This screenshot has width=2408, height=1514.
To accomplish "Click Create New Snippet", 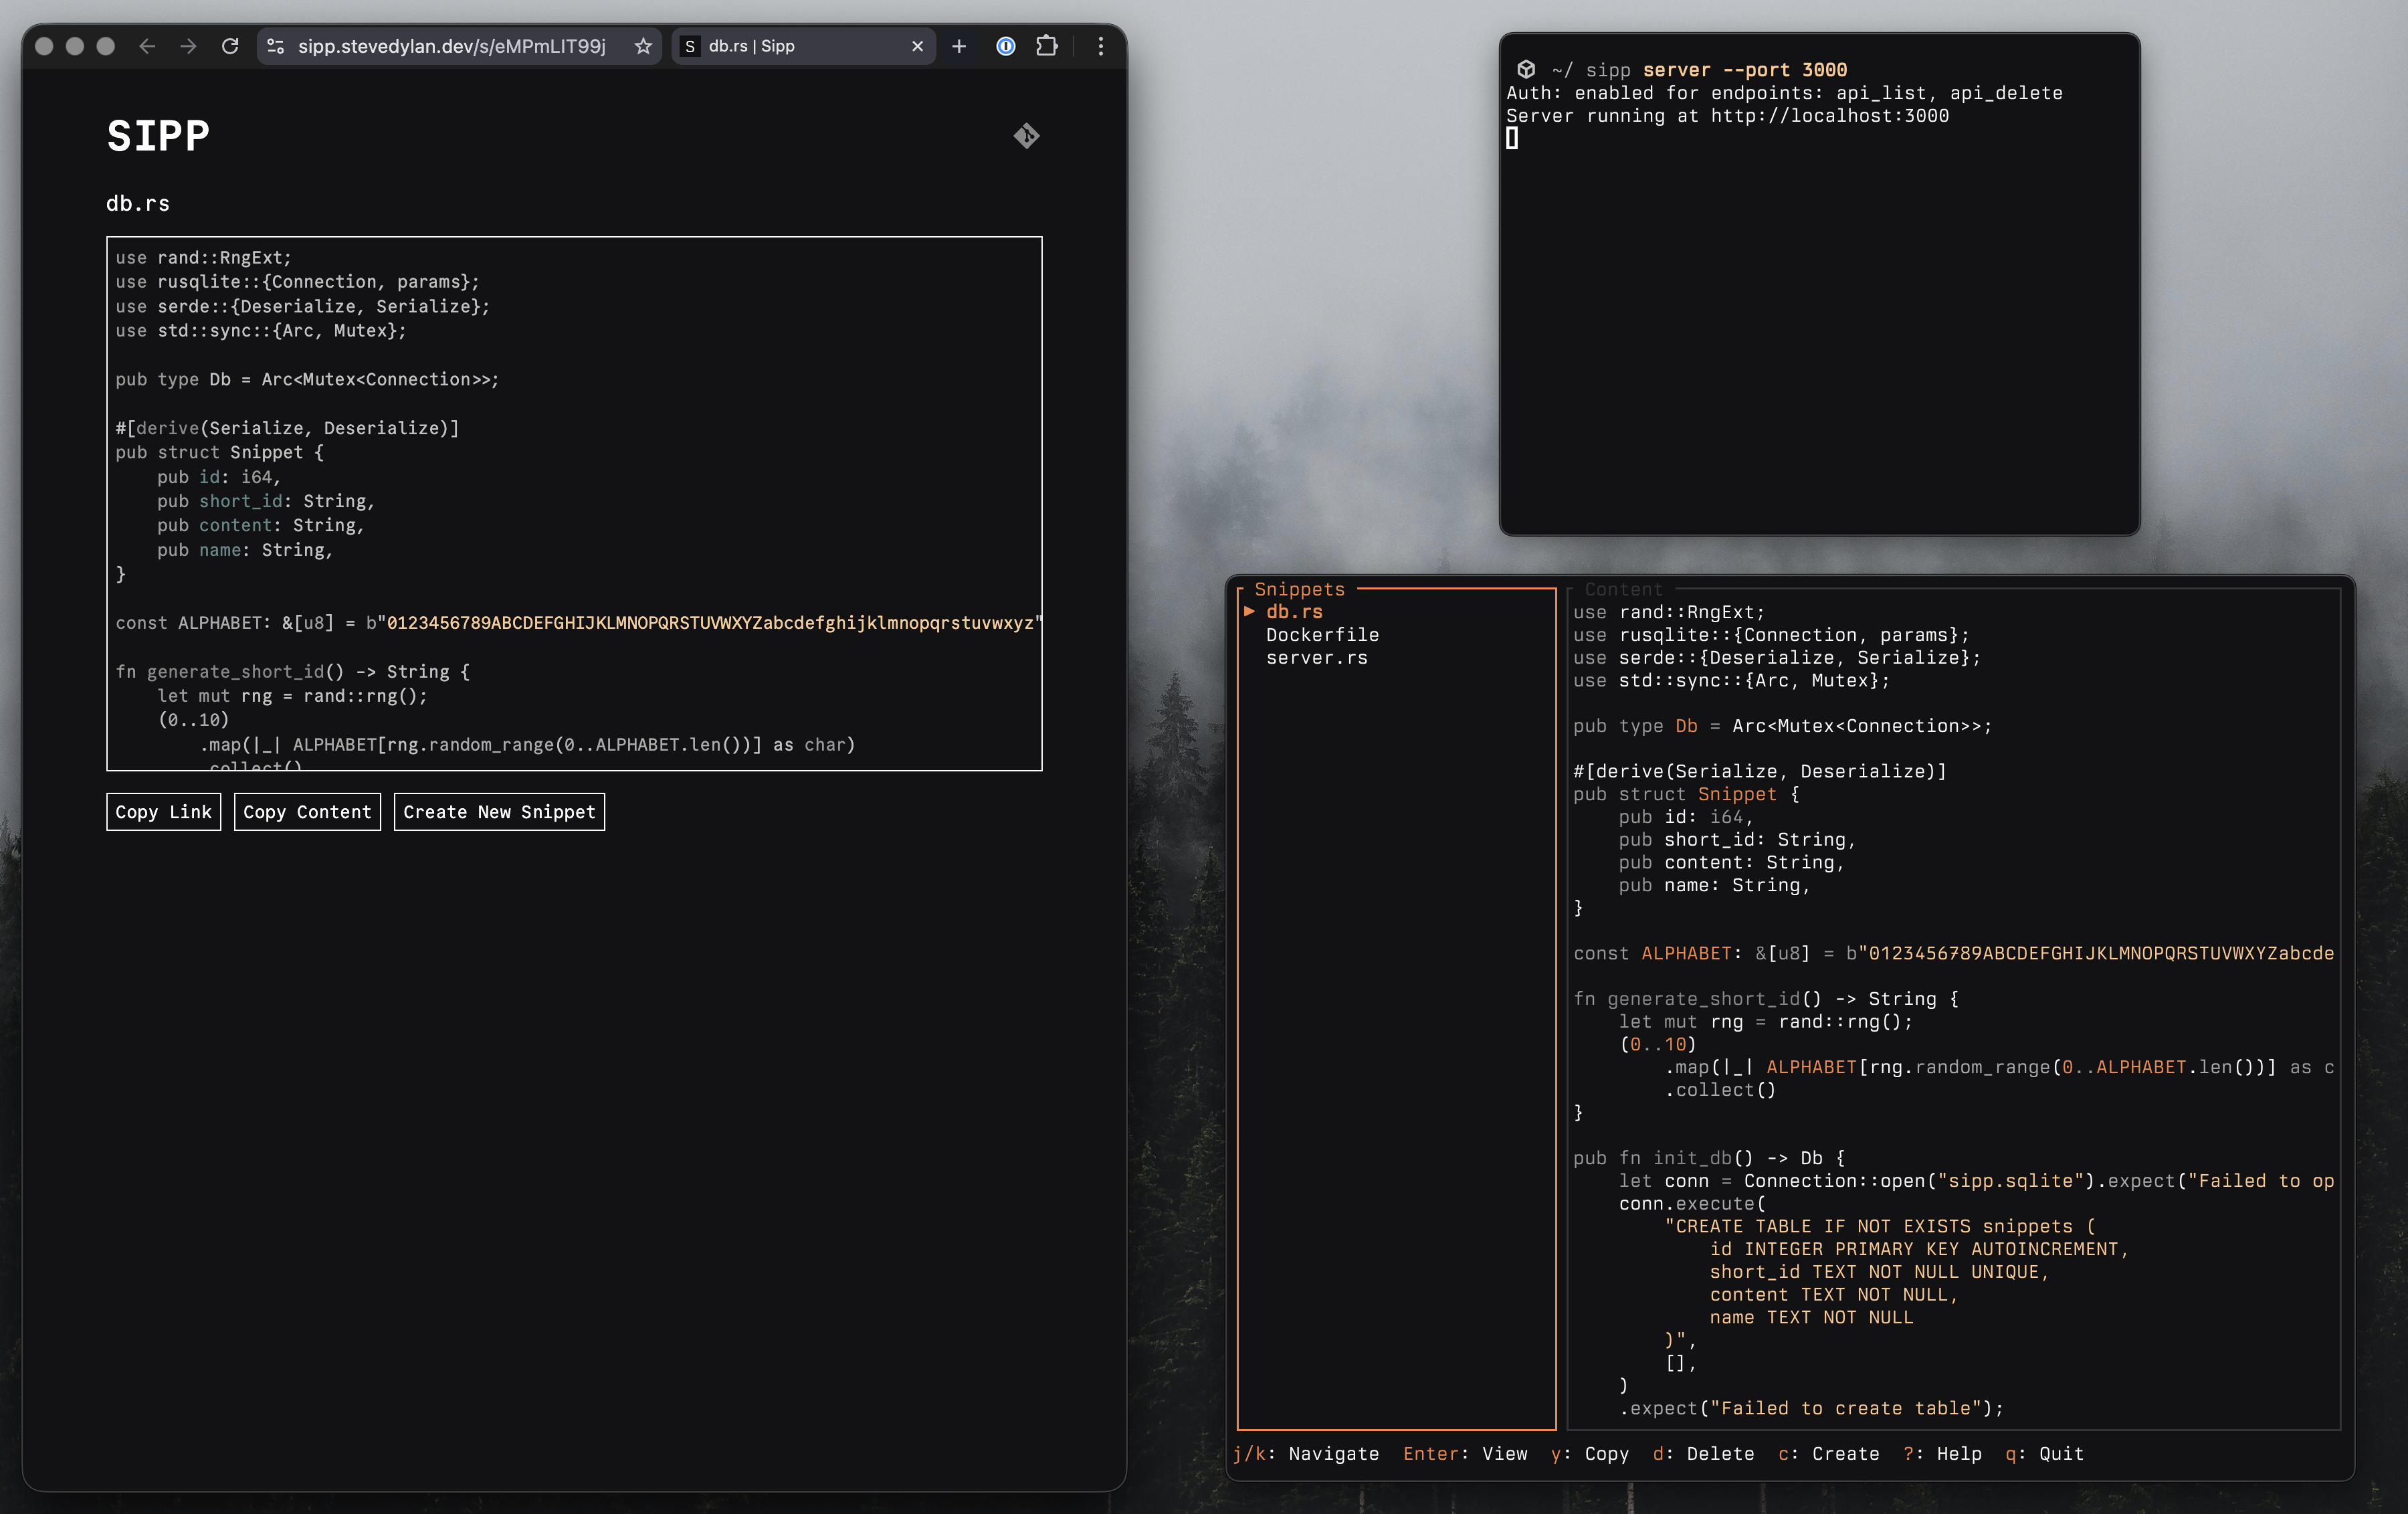I will pos(499,812).
